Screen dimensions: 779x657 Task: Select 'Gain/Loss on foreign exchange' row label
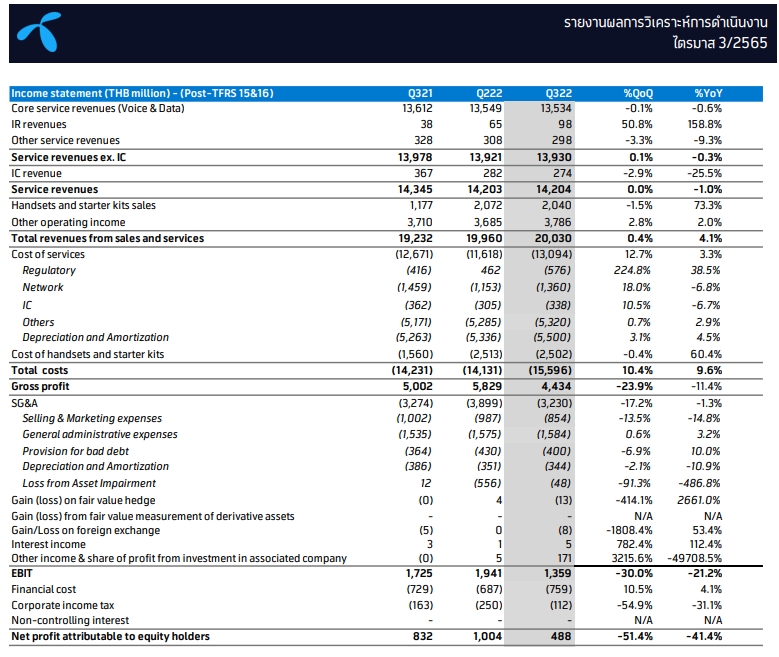pos(85,530)
